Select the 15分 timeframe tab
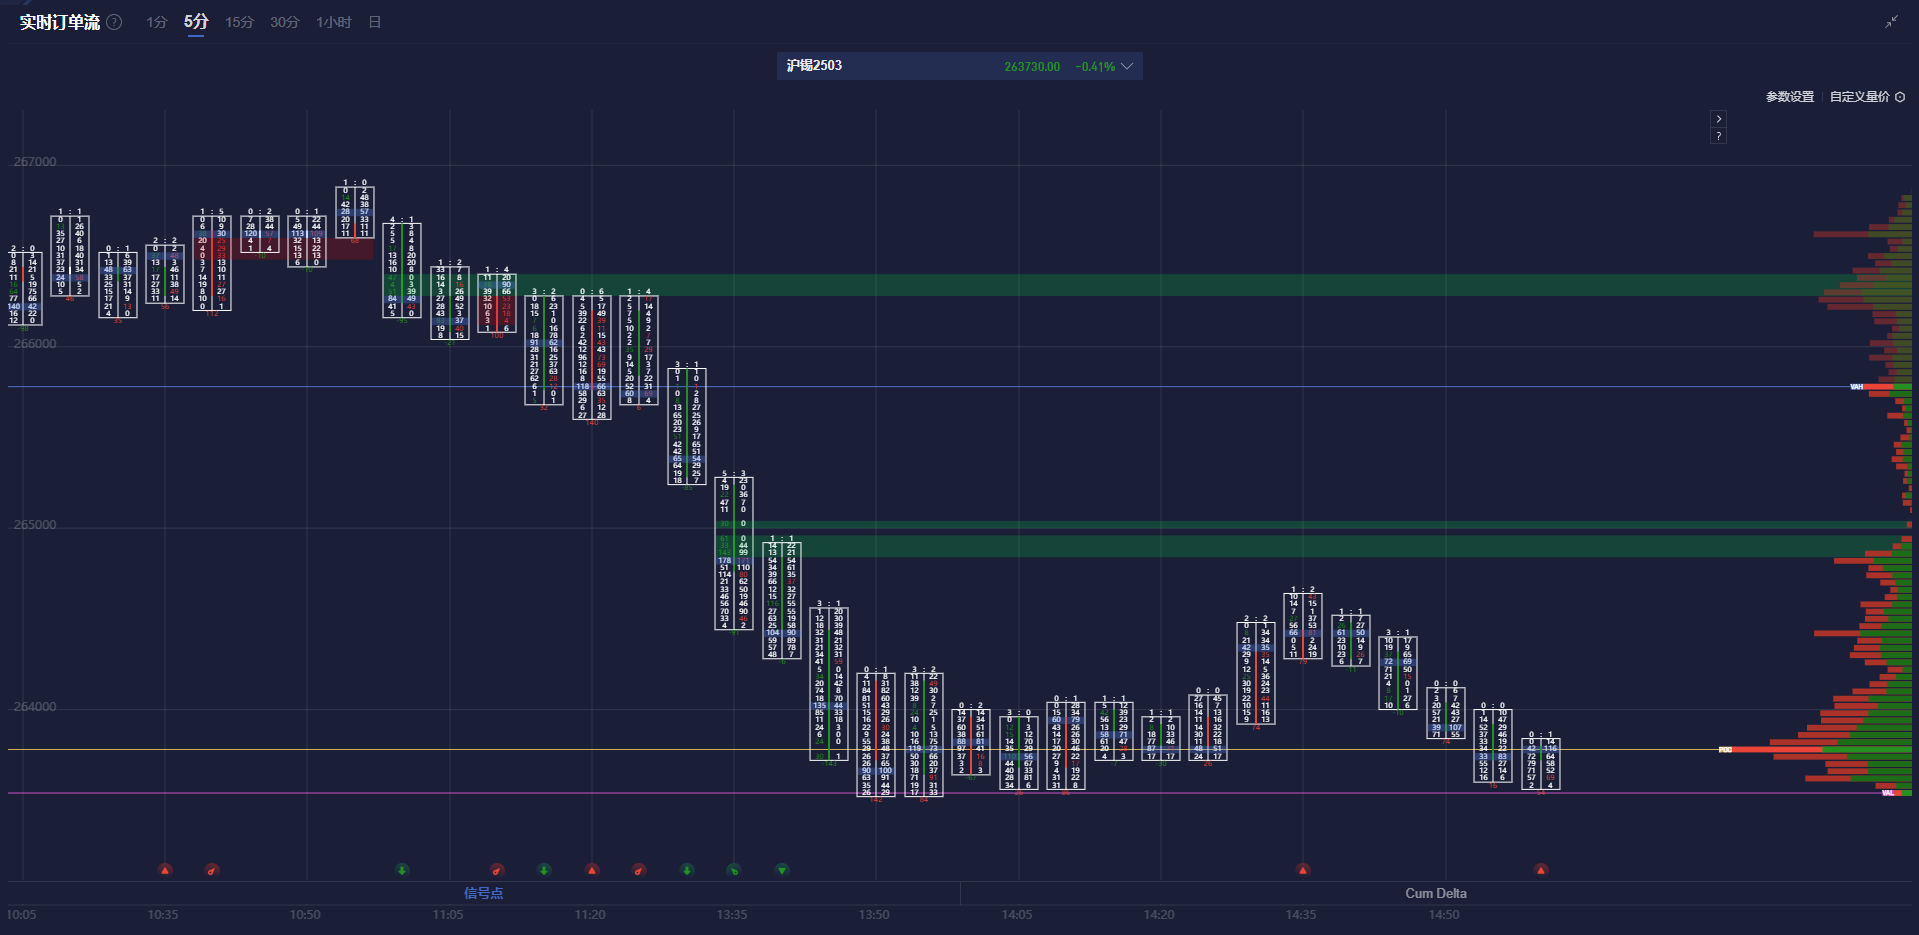The image size is (1919, 935). click(x=239, y=22)
